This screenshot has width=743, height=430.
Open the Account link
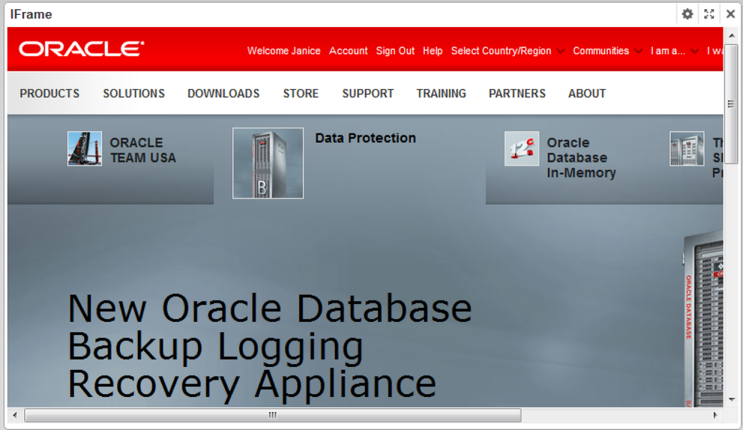coord(348,51)
